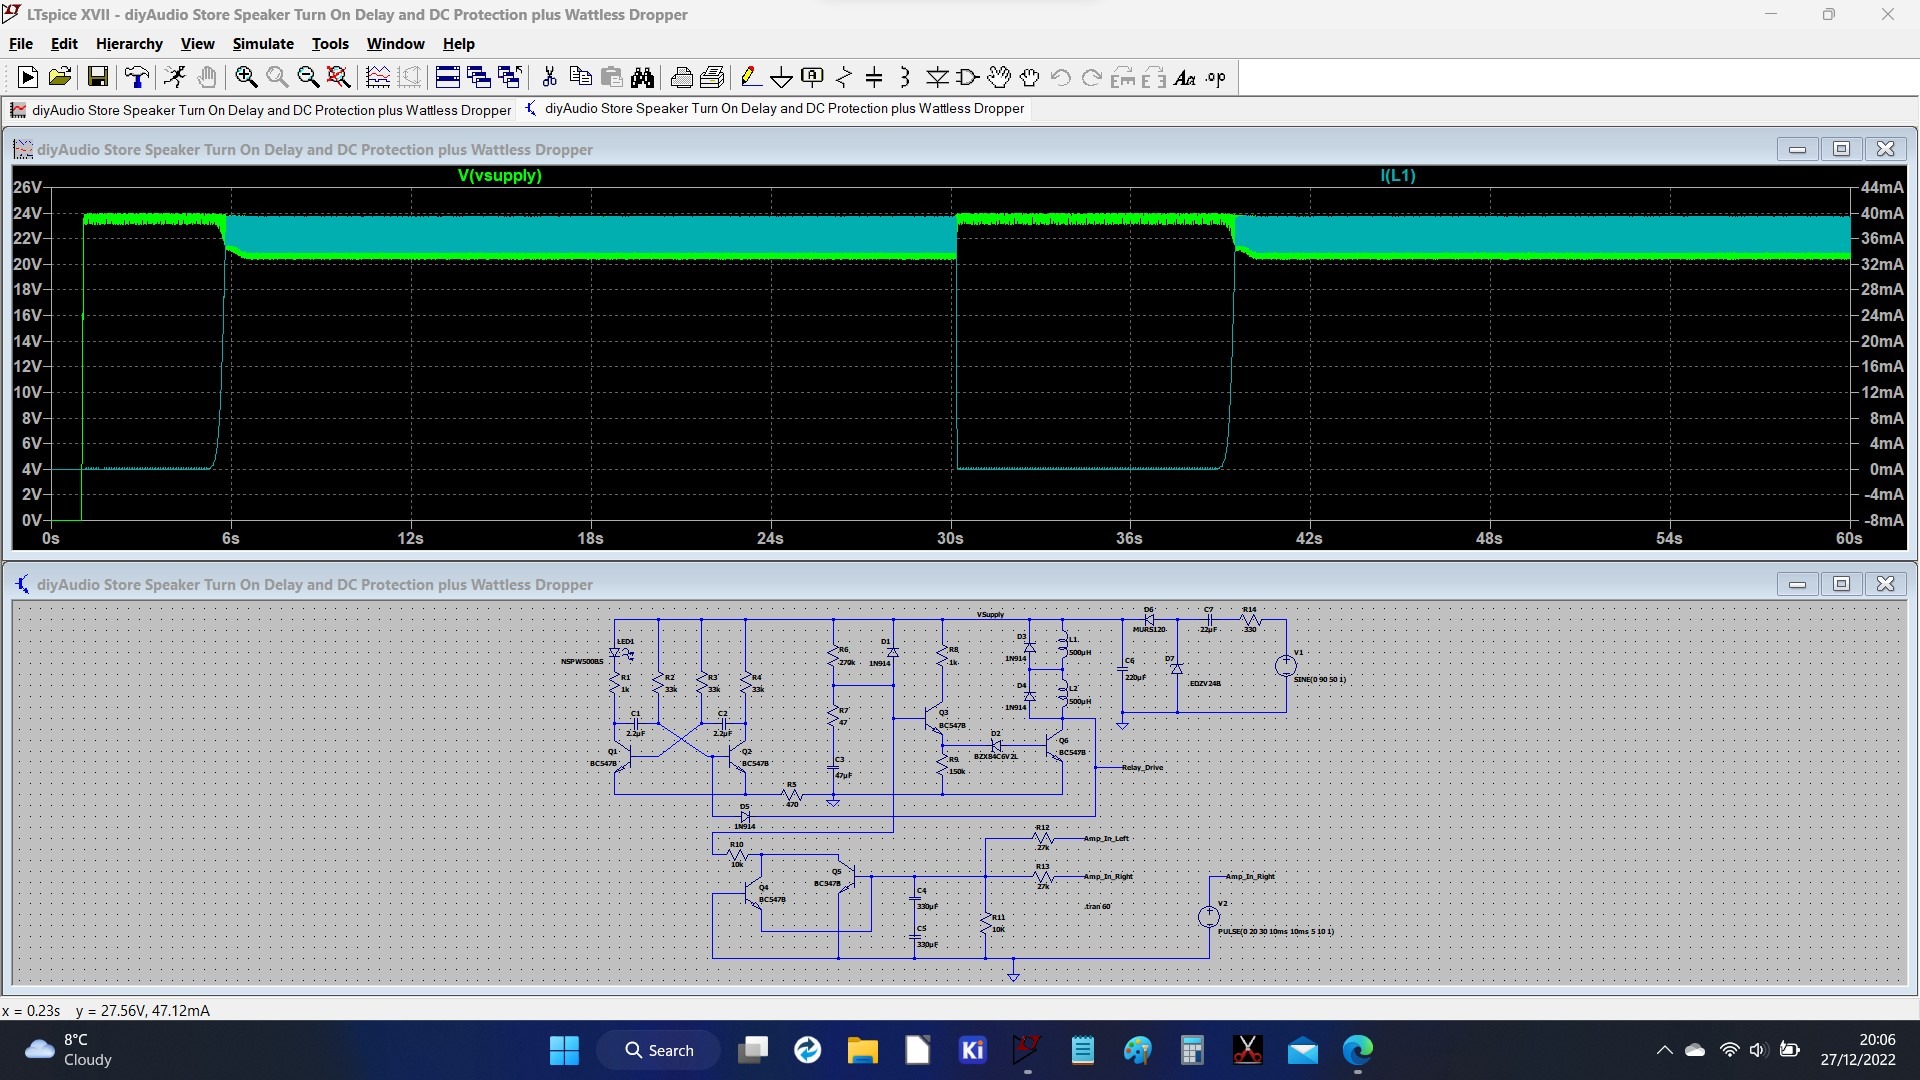Open Control Panel hammer icon
This screenshot has height=1080, width=1920.
[137, 77]
